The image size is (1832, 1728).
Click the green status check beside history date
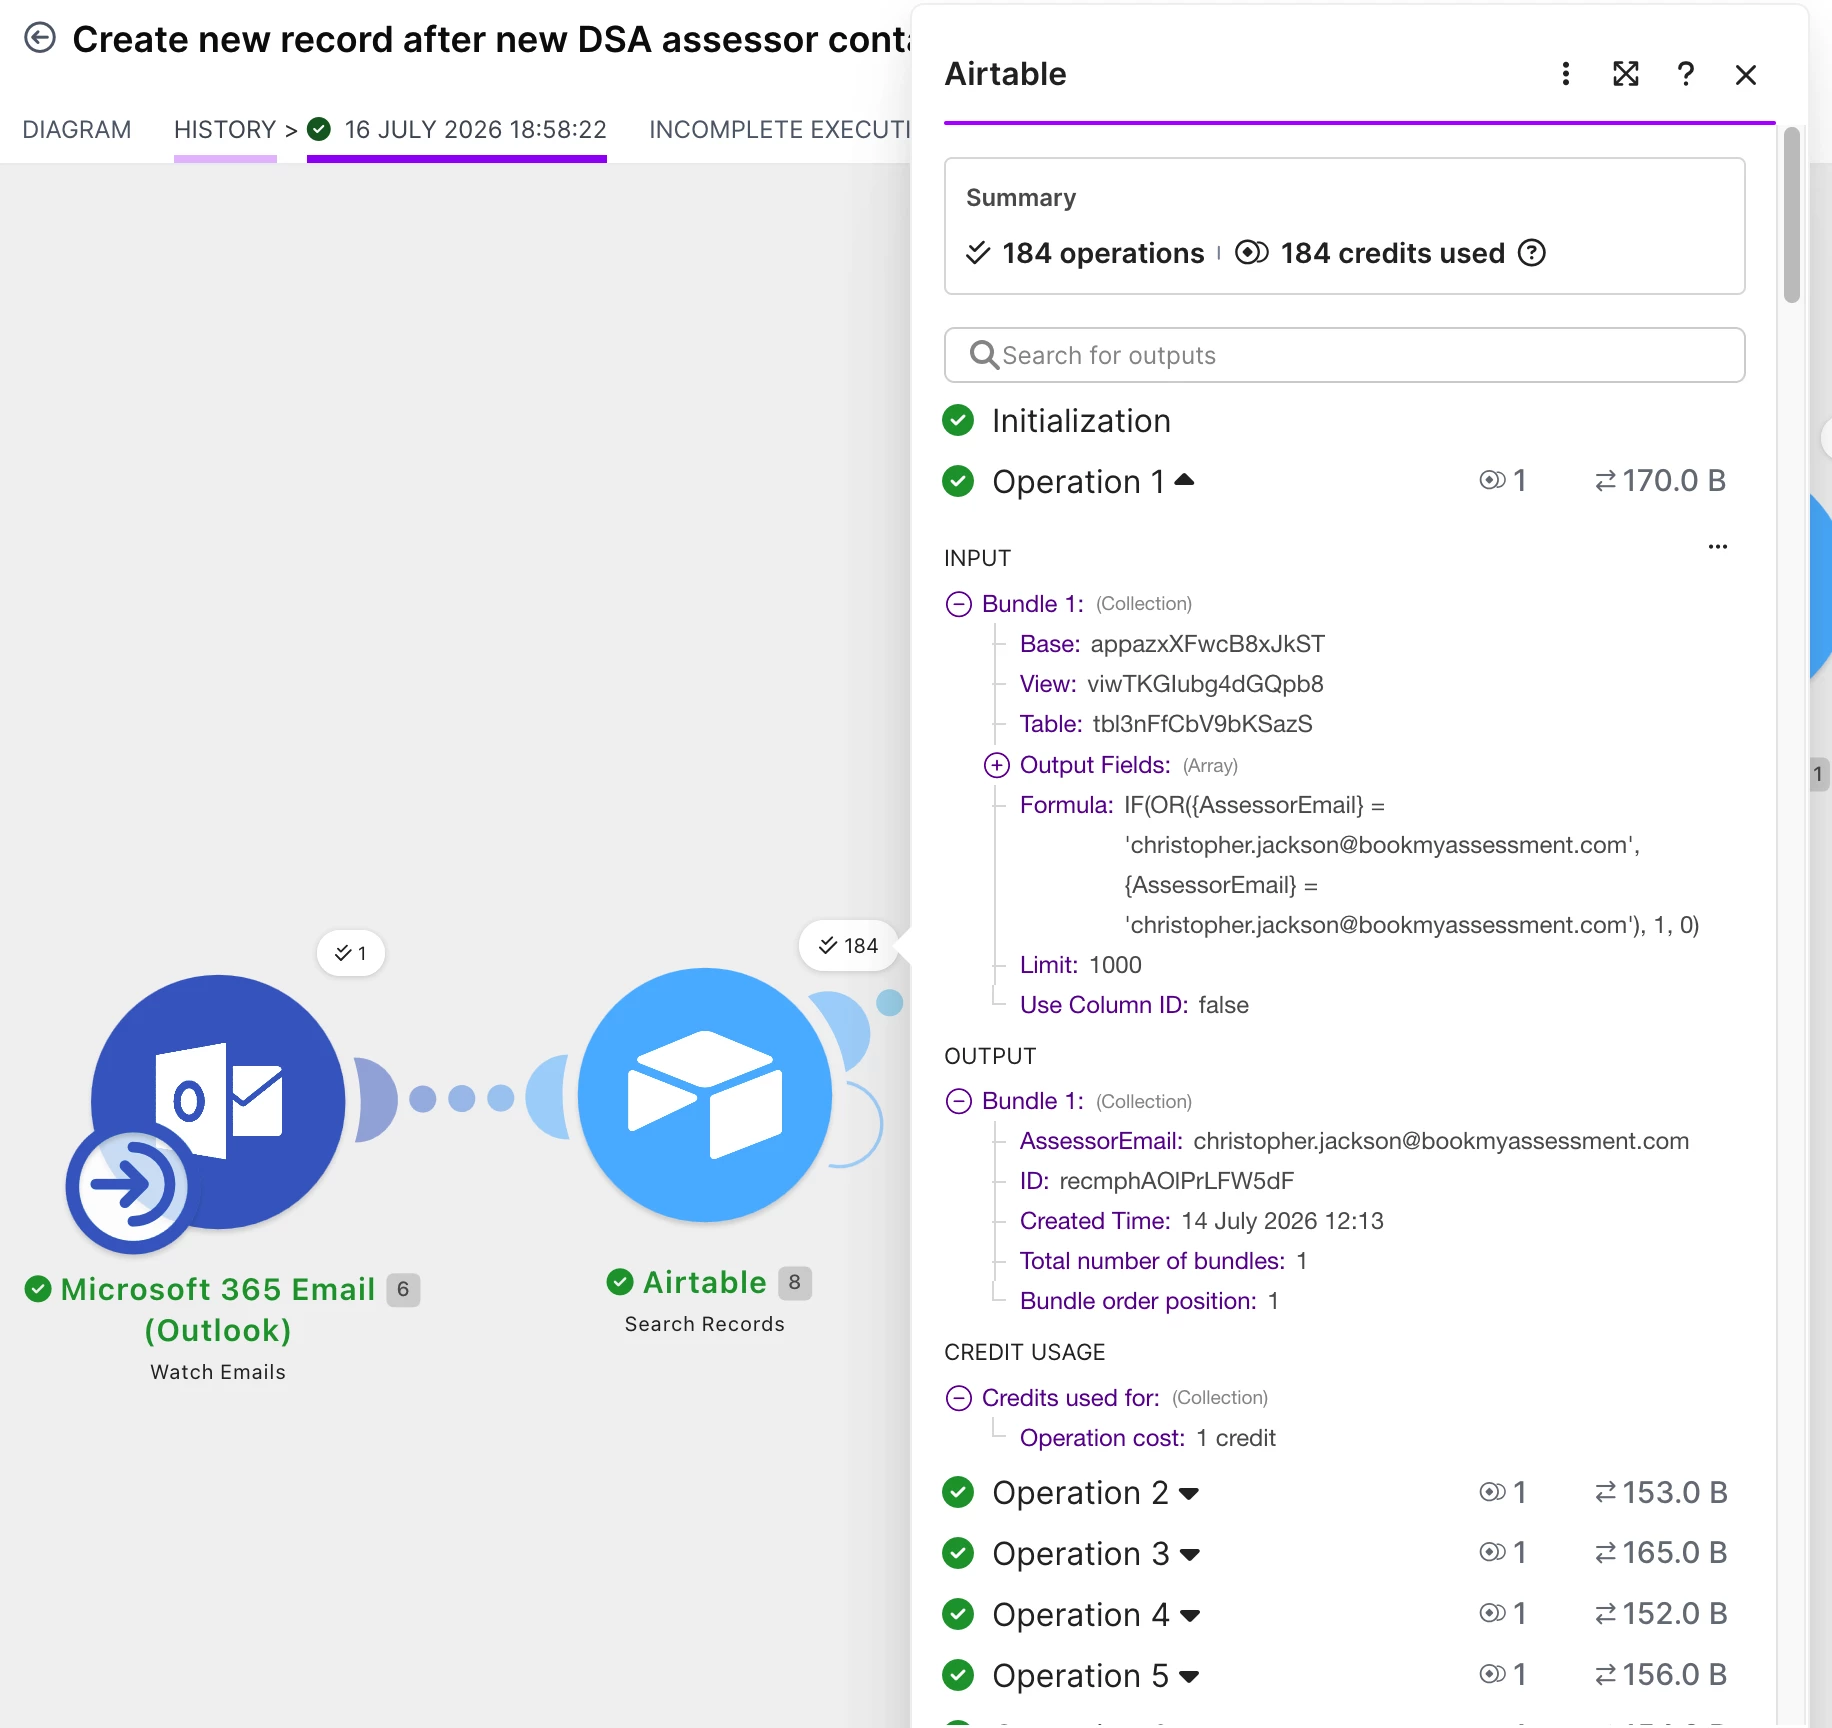point(319,129)
